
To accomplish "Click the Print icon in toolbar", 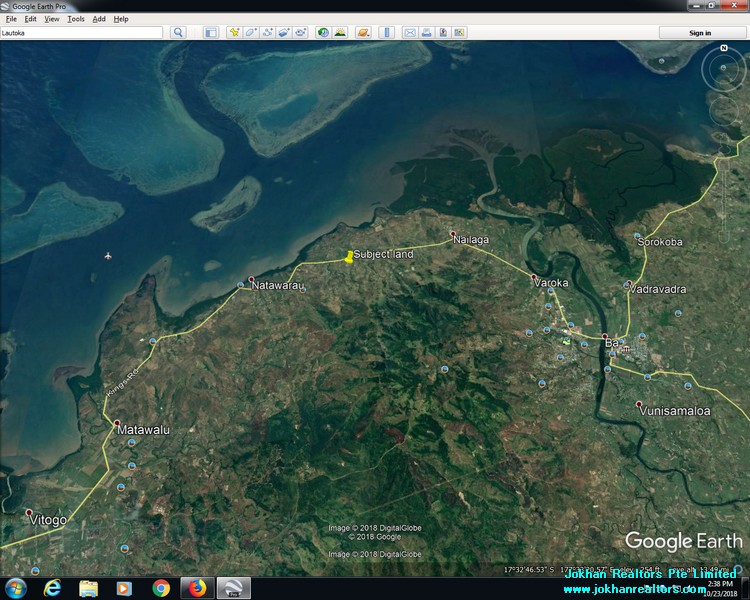I will (x=427, y=32).
